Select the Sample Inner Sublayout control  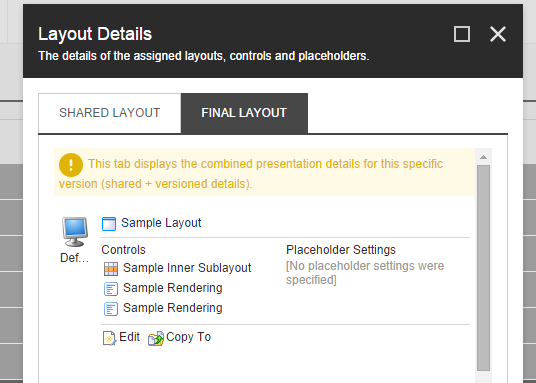coord(187,268)
